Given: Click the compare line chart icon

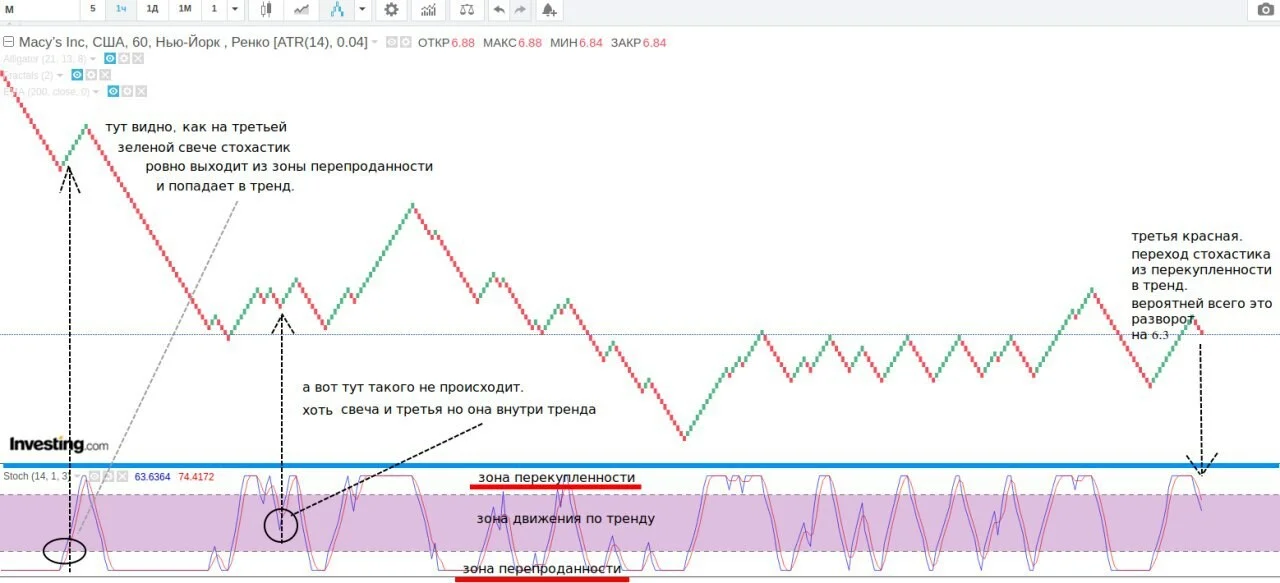Looking at the screenshot, I should click(x=301, y=10).
